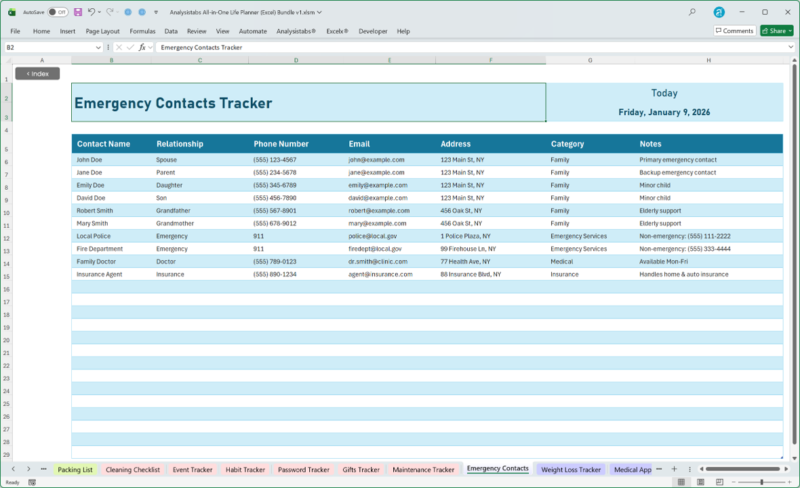Viewport: 800px width, 488px height.
Task: Switch to Page Layout view icon
Action: point(701,482)
